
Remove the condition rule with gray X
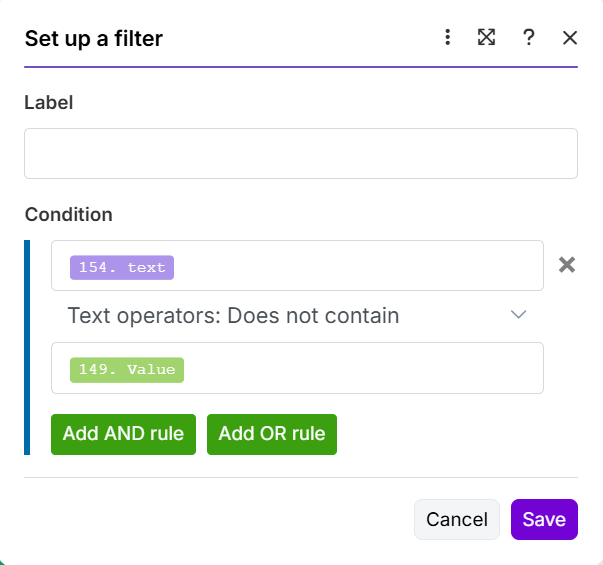coord(567,265)
